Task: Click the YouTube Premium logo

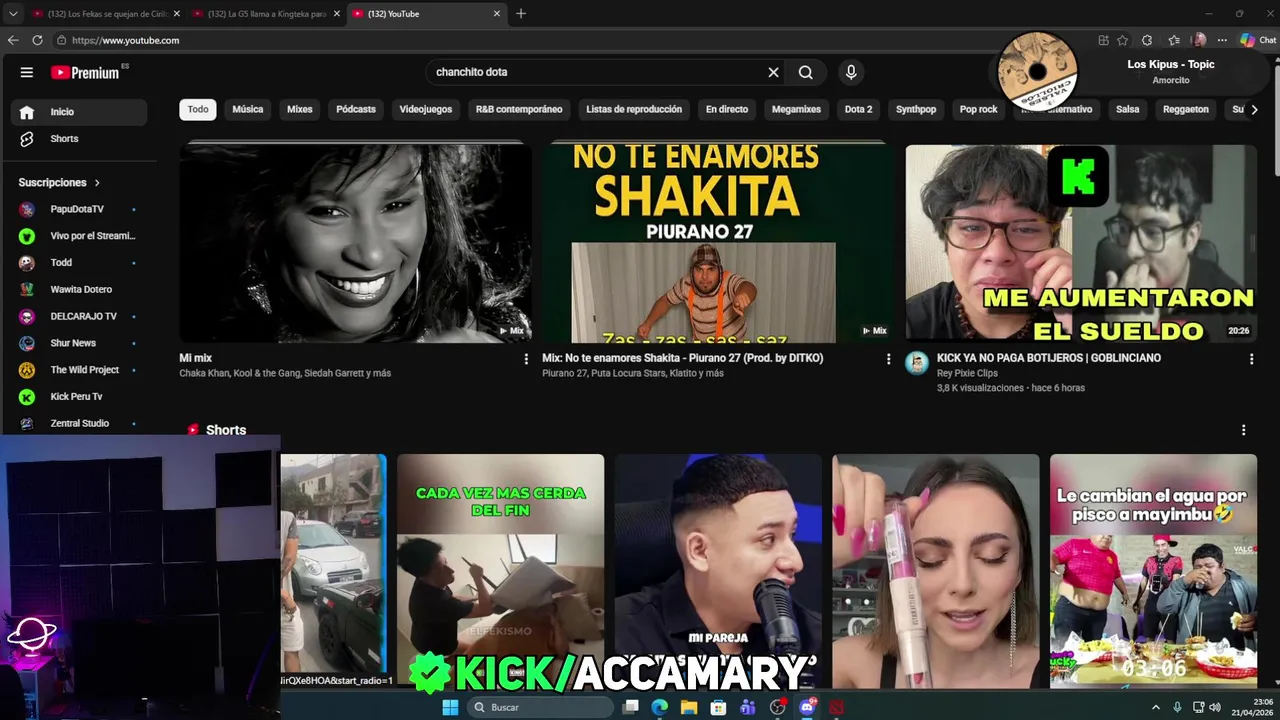Action: (85, 72)
